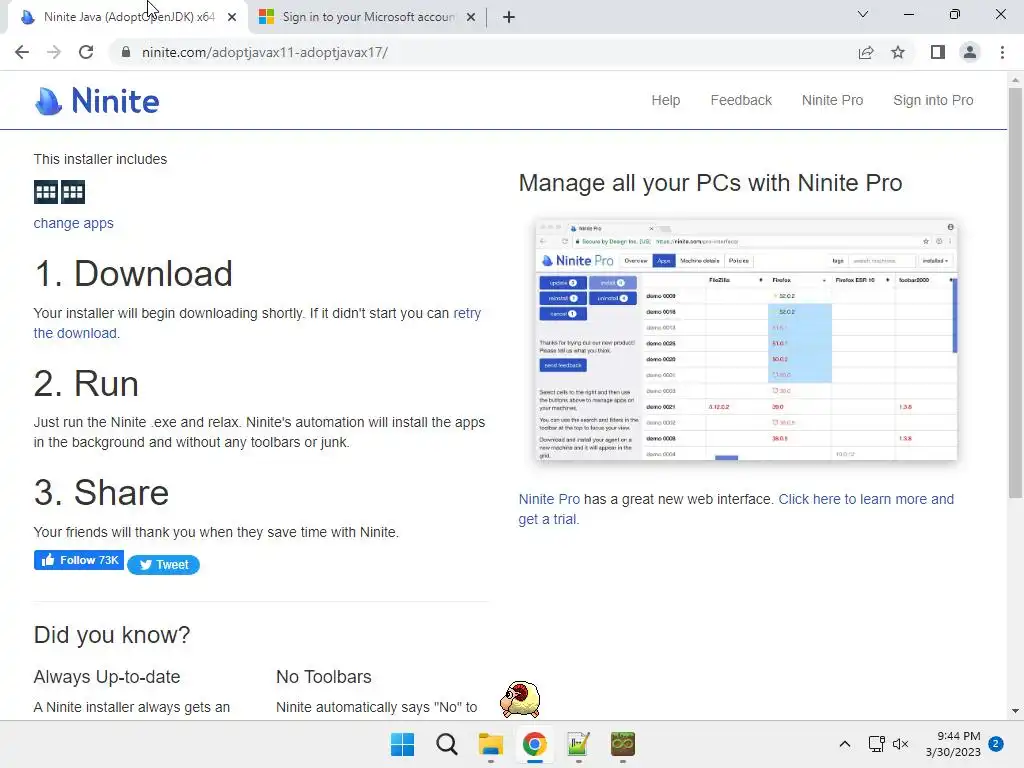This screenshot has height=768, width=1024.
Task: Switch to the Microsoft account sign-in tab
Action: (366, 17)
